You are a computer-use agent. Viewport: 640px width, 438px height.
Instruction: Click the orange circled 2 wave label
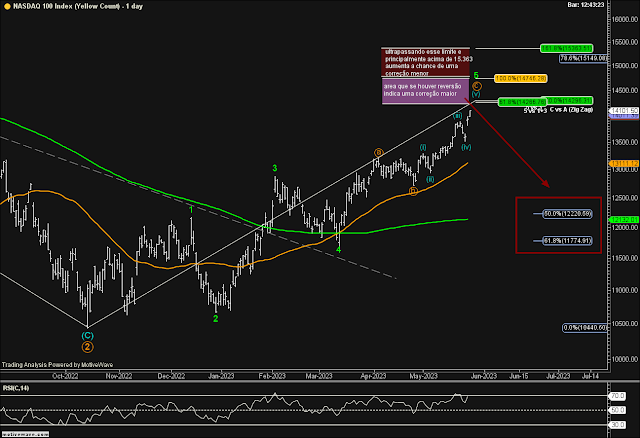click(87, 347)
